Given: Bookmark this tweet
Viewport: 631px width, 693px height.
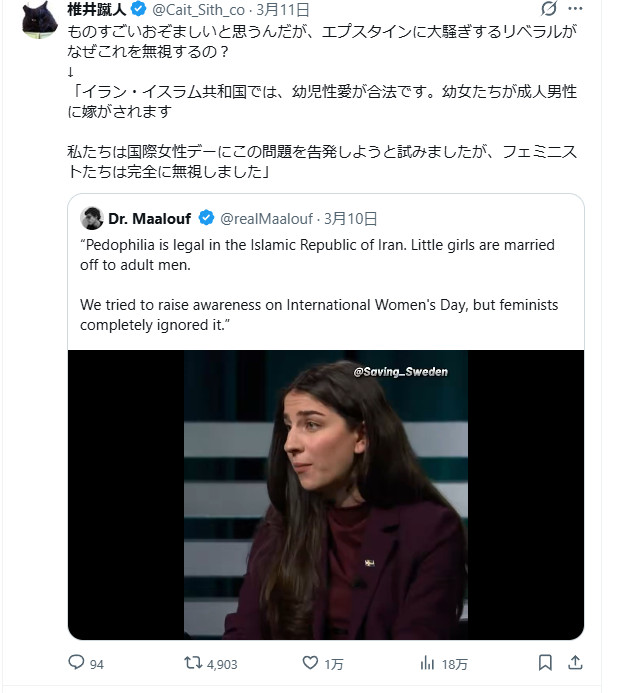Looking at the screenshot, I should pos(545,663).
